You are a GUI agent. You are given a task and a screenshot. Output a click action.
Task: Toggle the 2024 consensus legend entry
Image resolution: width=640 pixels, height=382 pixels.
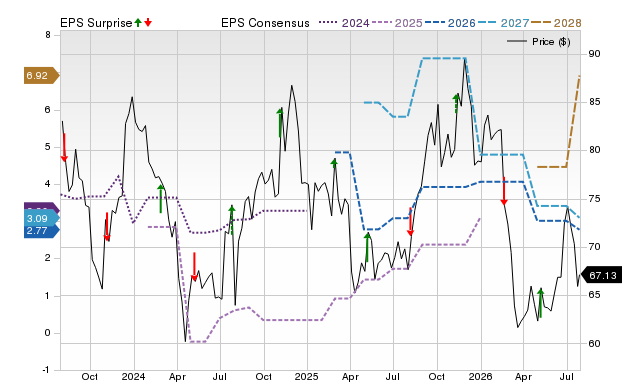coord(344,23)
